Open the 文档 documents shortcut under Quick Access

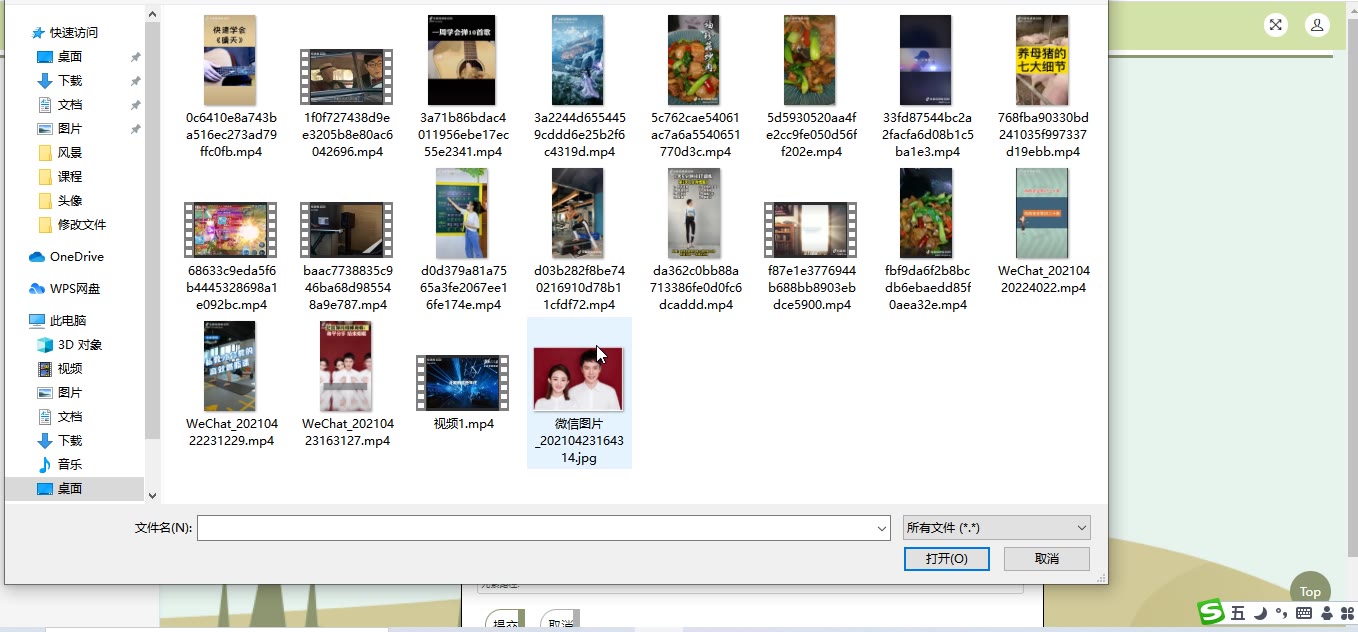(x=60, y=105)
